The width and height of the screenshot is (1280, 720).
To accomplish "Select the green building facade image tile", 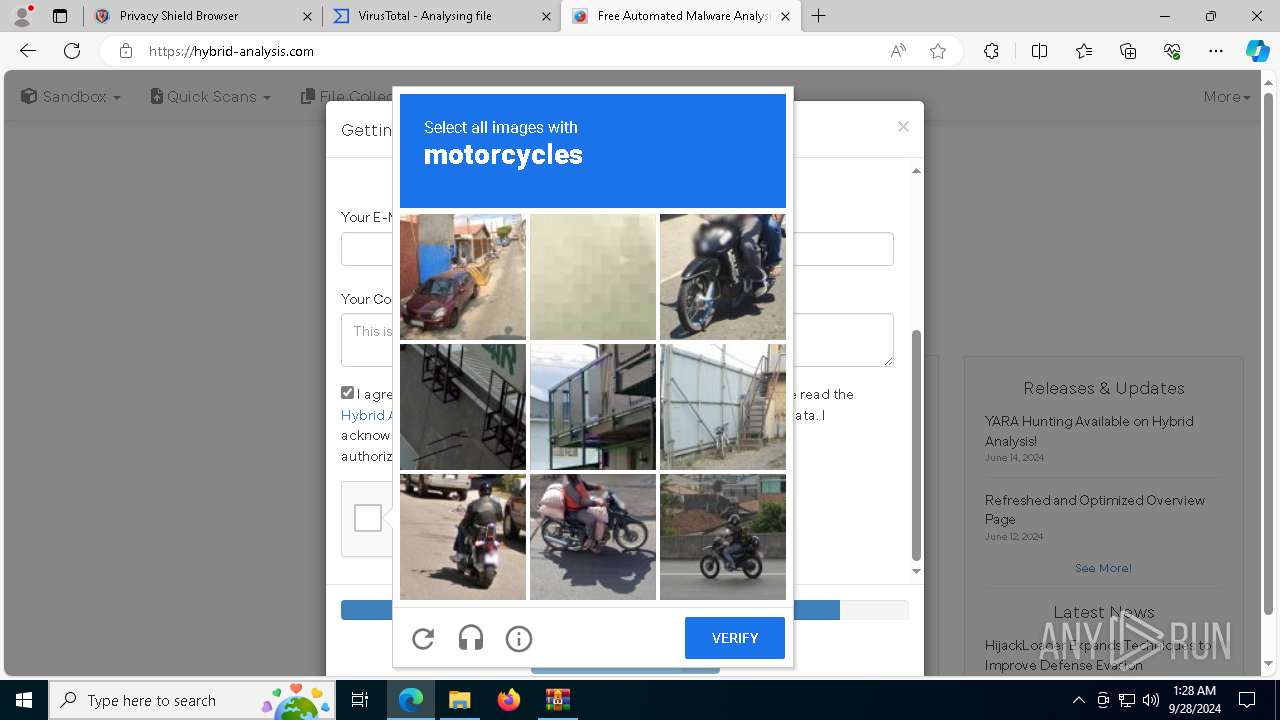I will (x=593, y=407).
